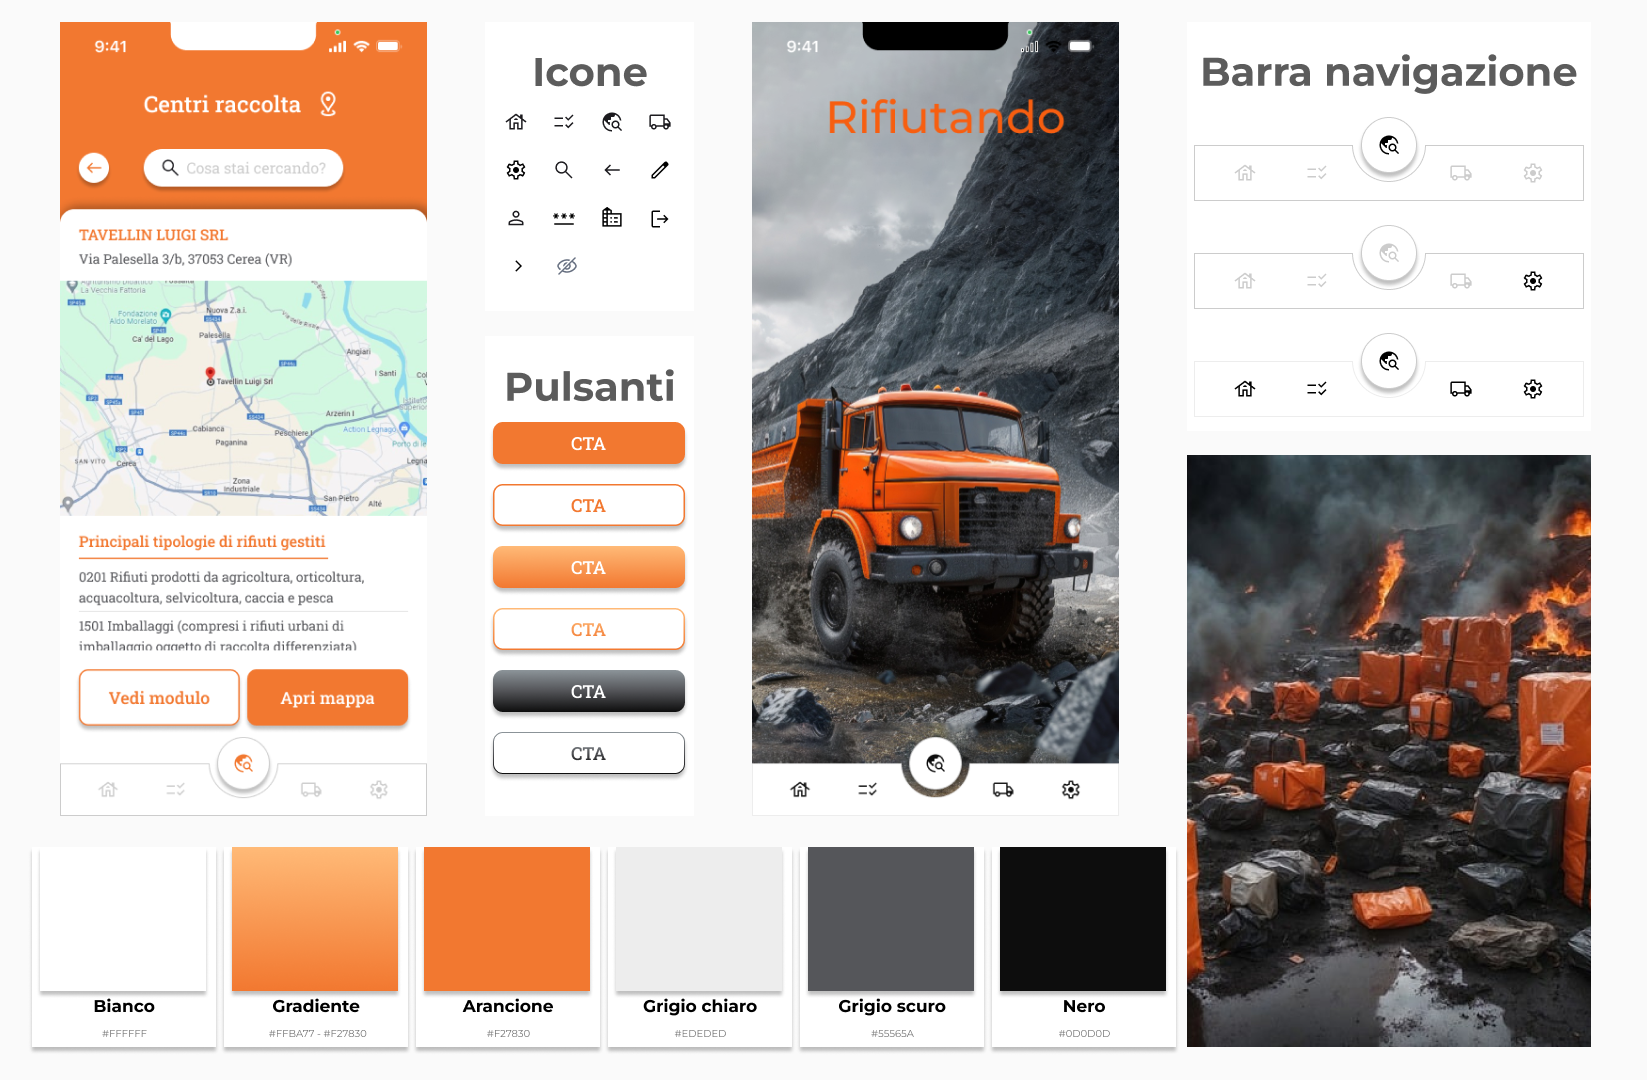Click the settings gear icon in the Icone panel
Viewport: 1647px width, 1080px height.
point(516,170)
